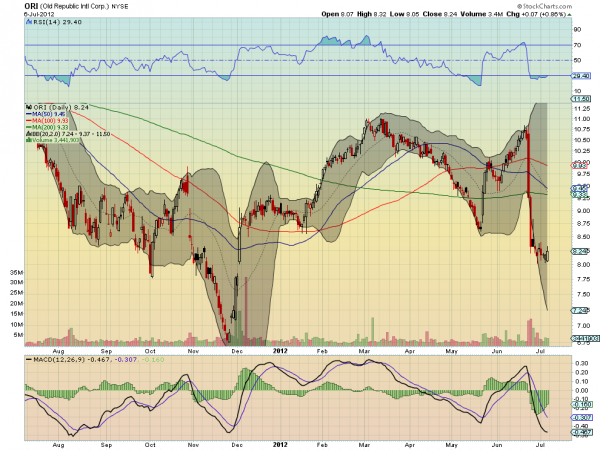
Task: Click the -0.307 signal value tag on right axis
Action: pyautogui.click(x=582, y=417)
